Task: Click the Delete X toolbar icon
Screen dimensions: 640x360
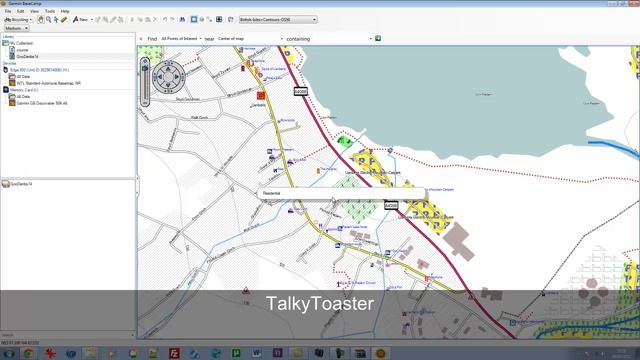Action: [x=155, y=20]
